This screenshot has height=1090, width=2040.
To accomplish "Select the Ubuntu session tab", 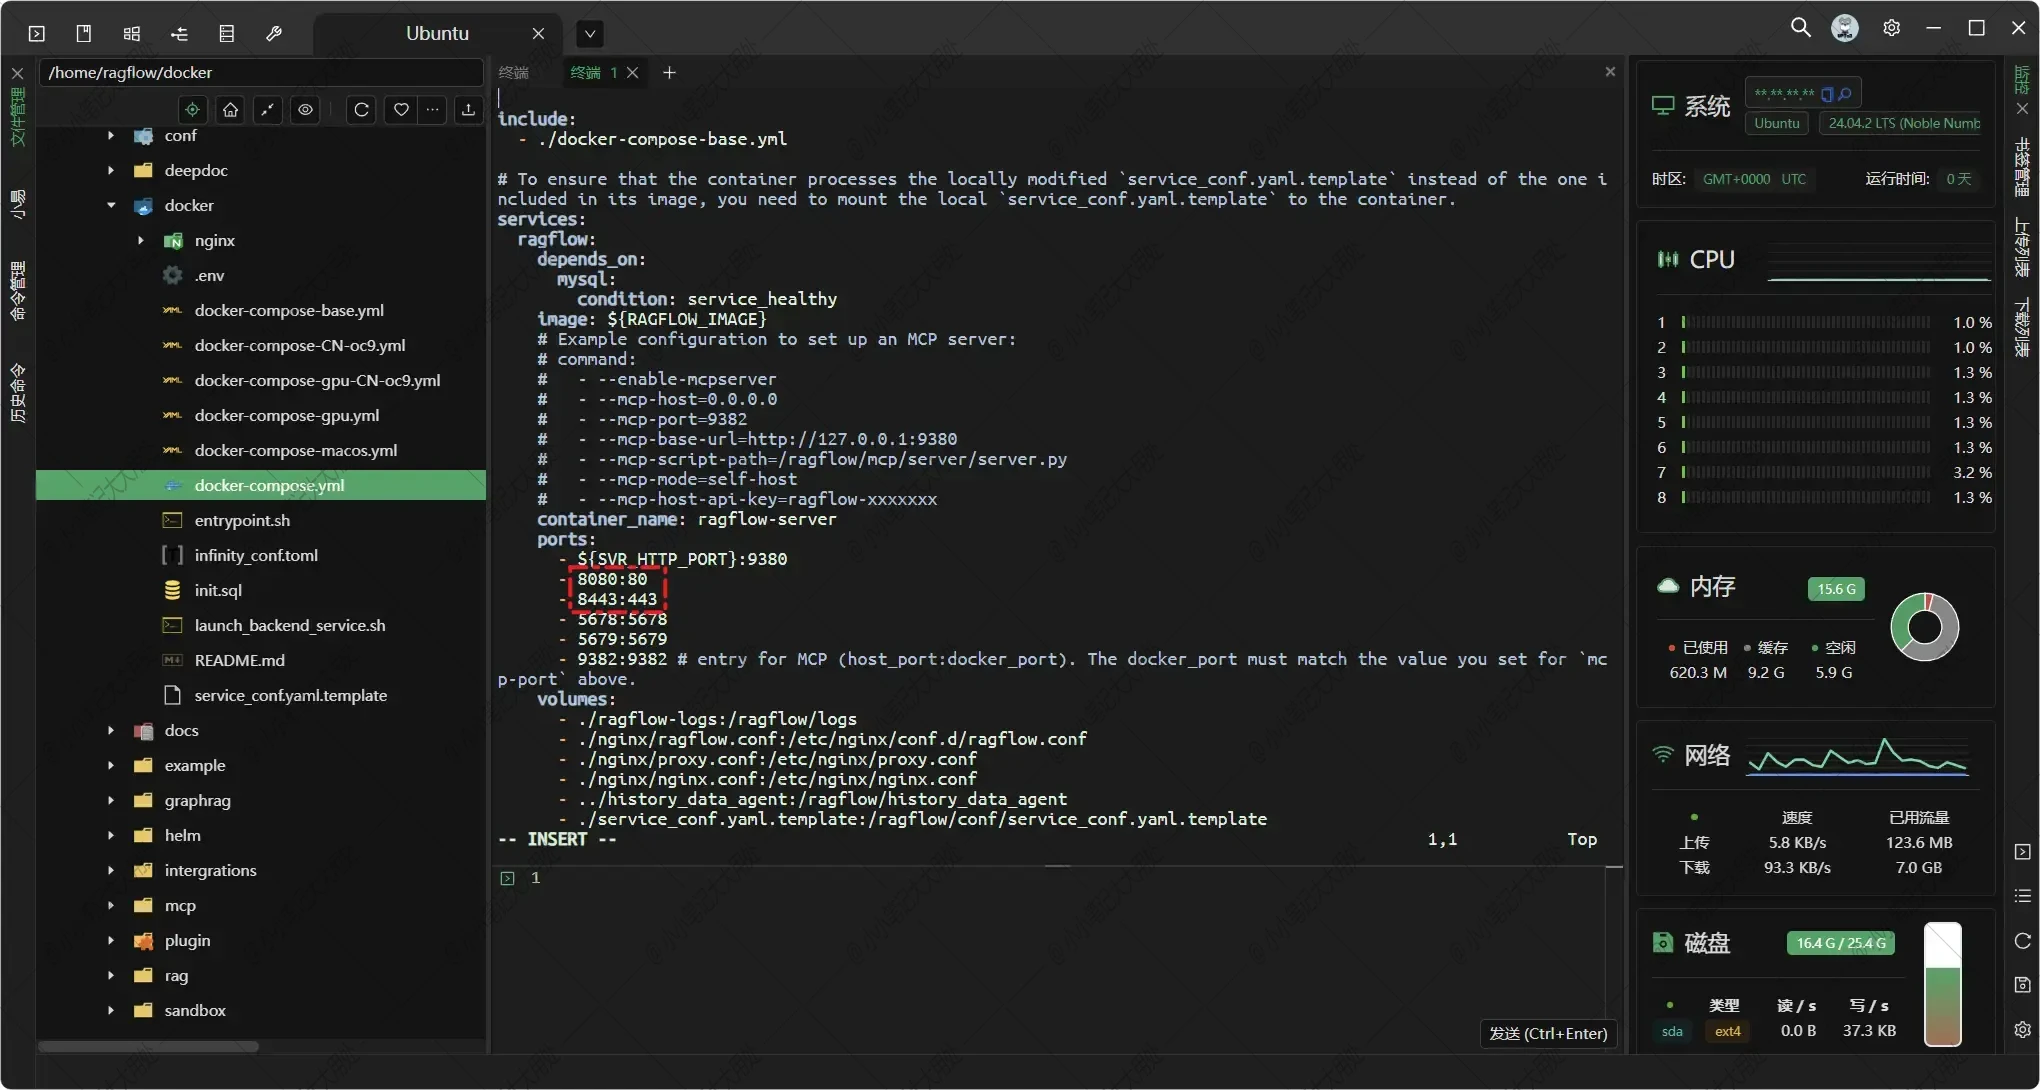I will coord(437,33).
